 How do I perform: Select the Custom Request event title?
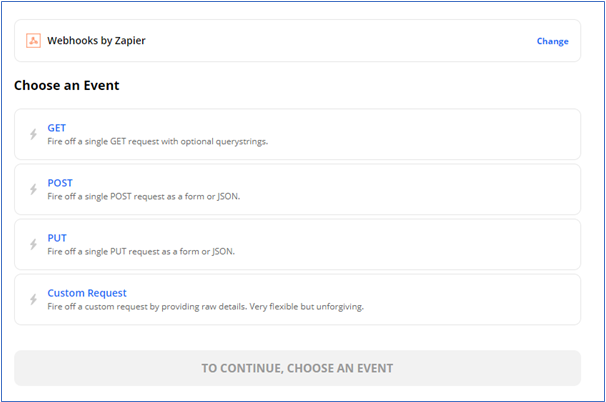click(87, 293)
